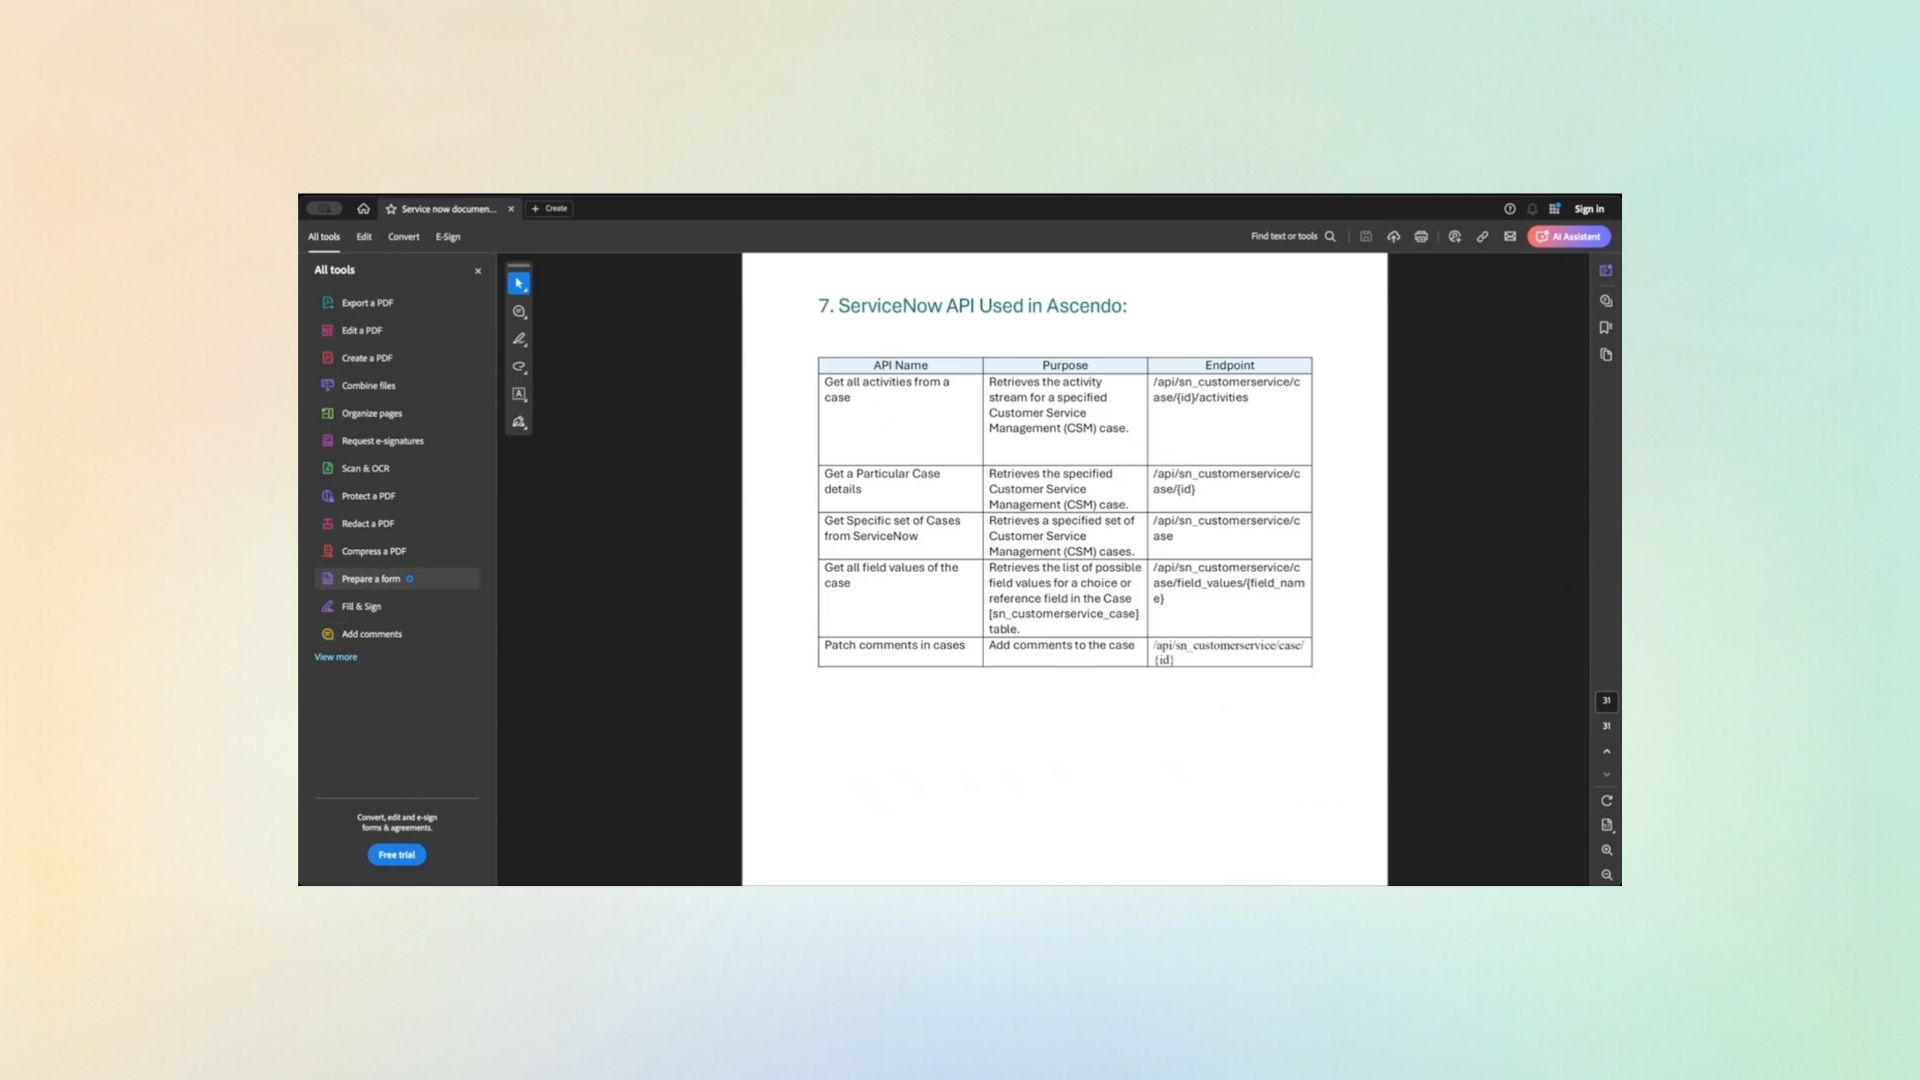Select the arrow selection tool
The width and height of the screenshot is (1920, 1080).
[x=518, y=284]
